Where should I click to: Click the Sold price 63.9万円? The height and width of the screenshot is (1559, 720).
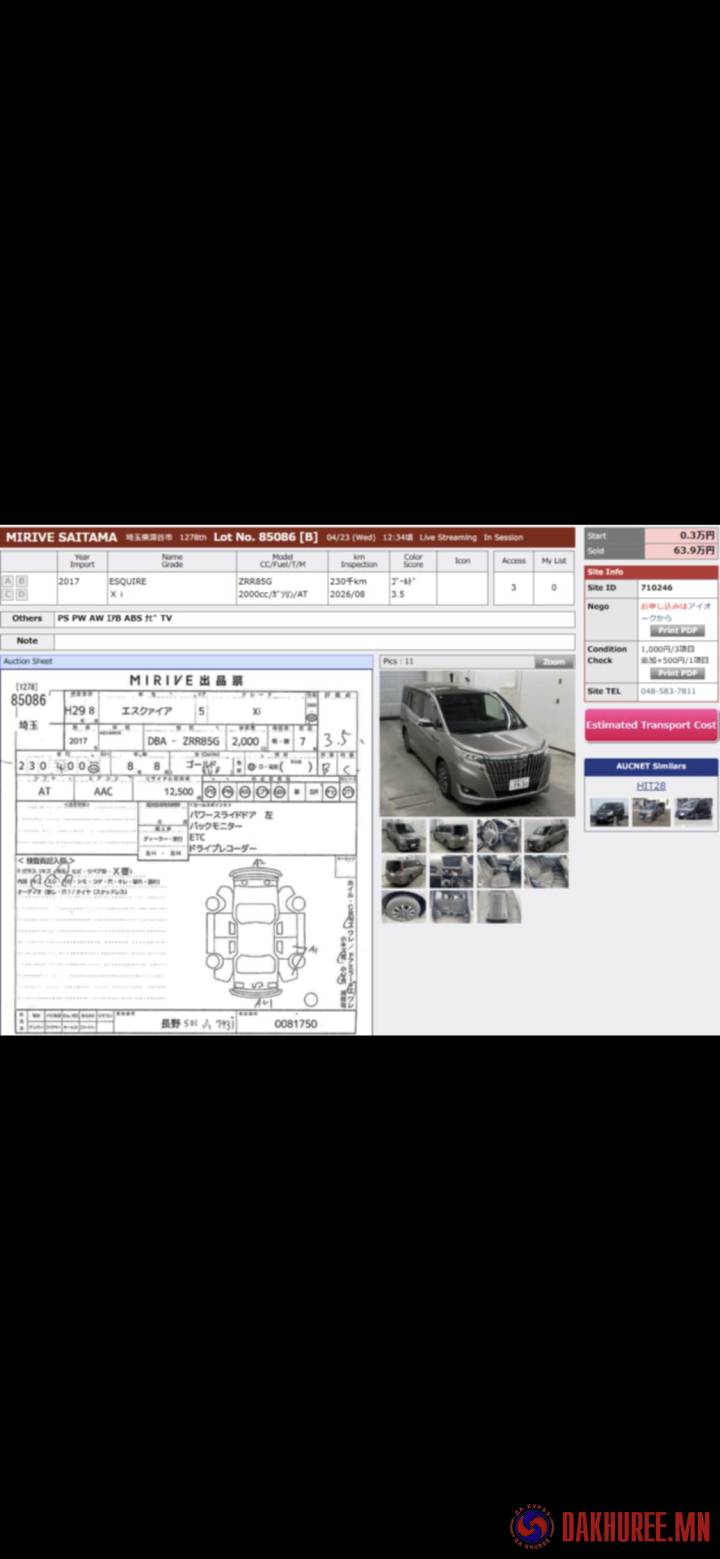694,550
